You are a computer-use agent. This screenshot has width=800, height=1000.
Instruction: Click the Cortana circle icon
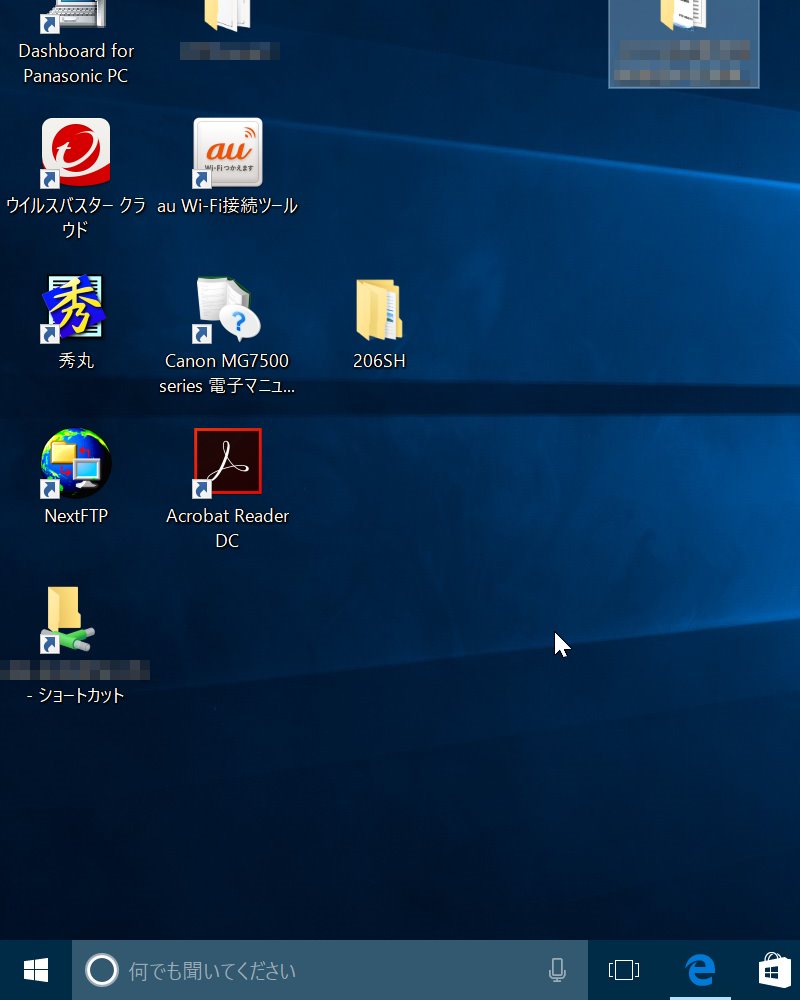102,971
